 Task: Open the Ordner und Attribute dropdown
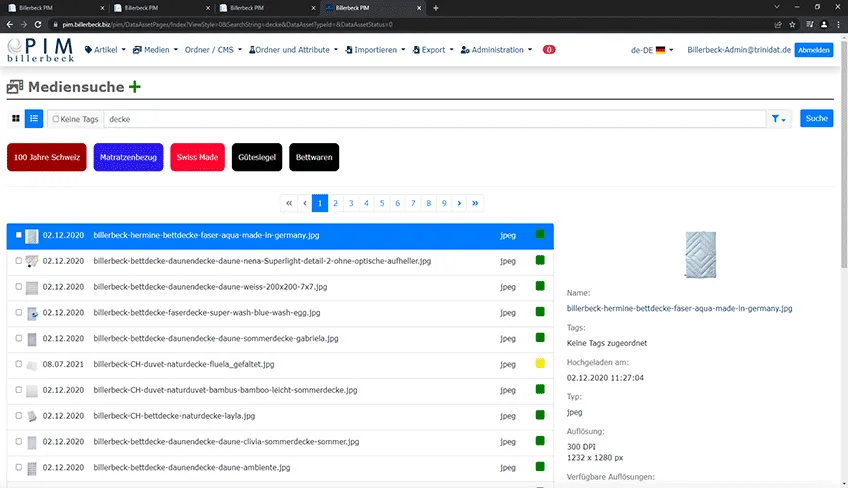click(293, 50)
